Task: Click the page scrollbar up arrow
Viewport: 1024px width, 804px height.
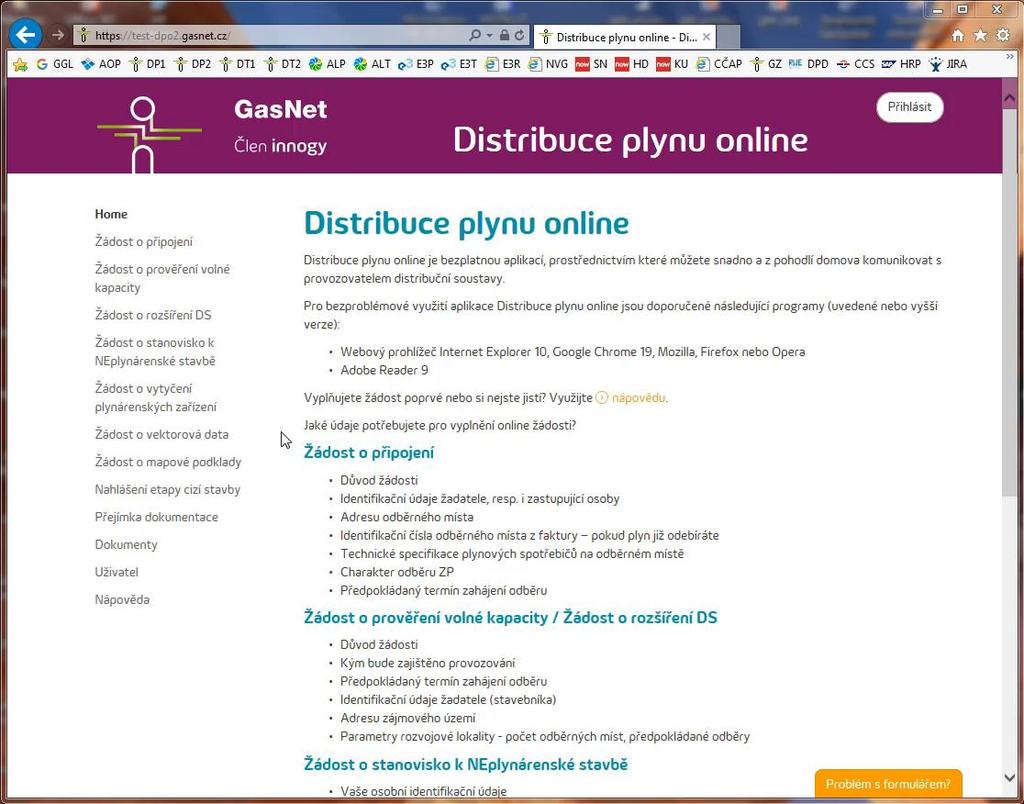Action: click(x=1009, y=98)
